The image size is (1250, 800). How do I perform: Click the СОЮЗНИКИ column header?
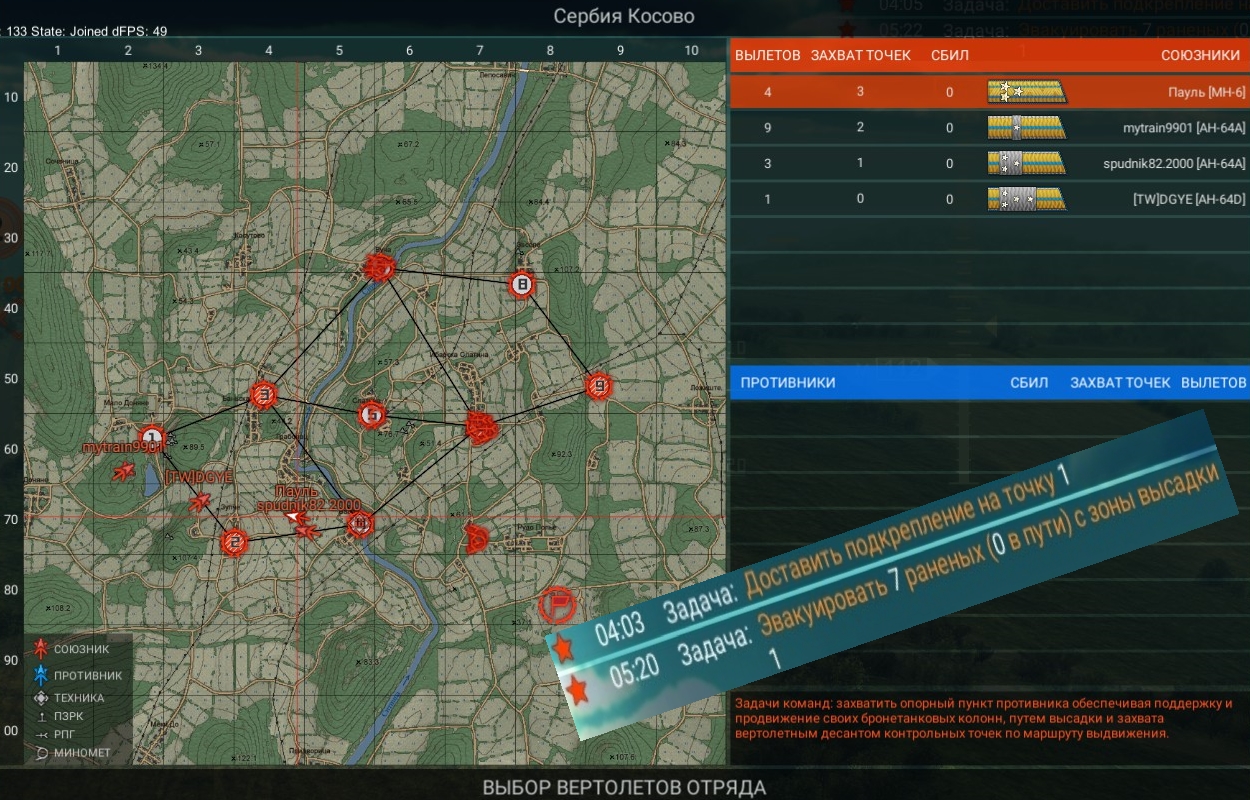click(1200, 55)
